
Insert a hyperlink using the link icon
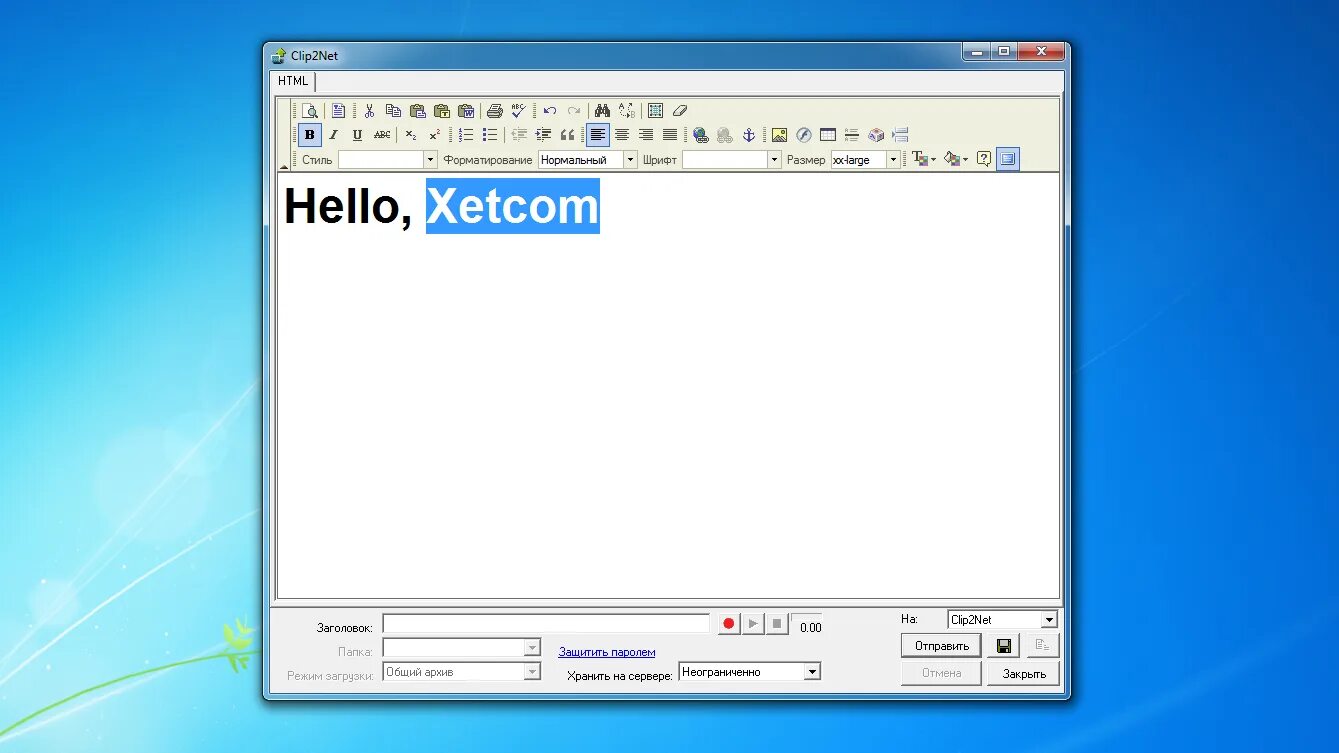[700, 135]
